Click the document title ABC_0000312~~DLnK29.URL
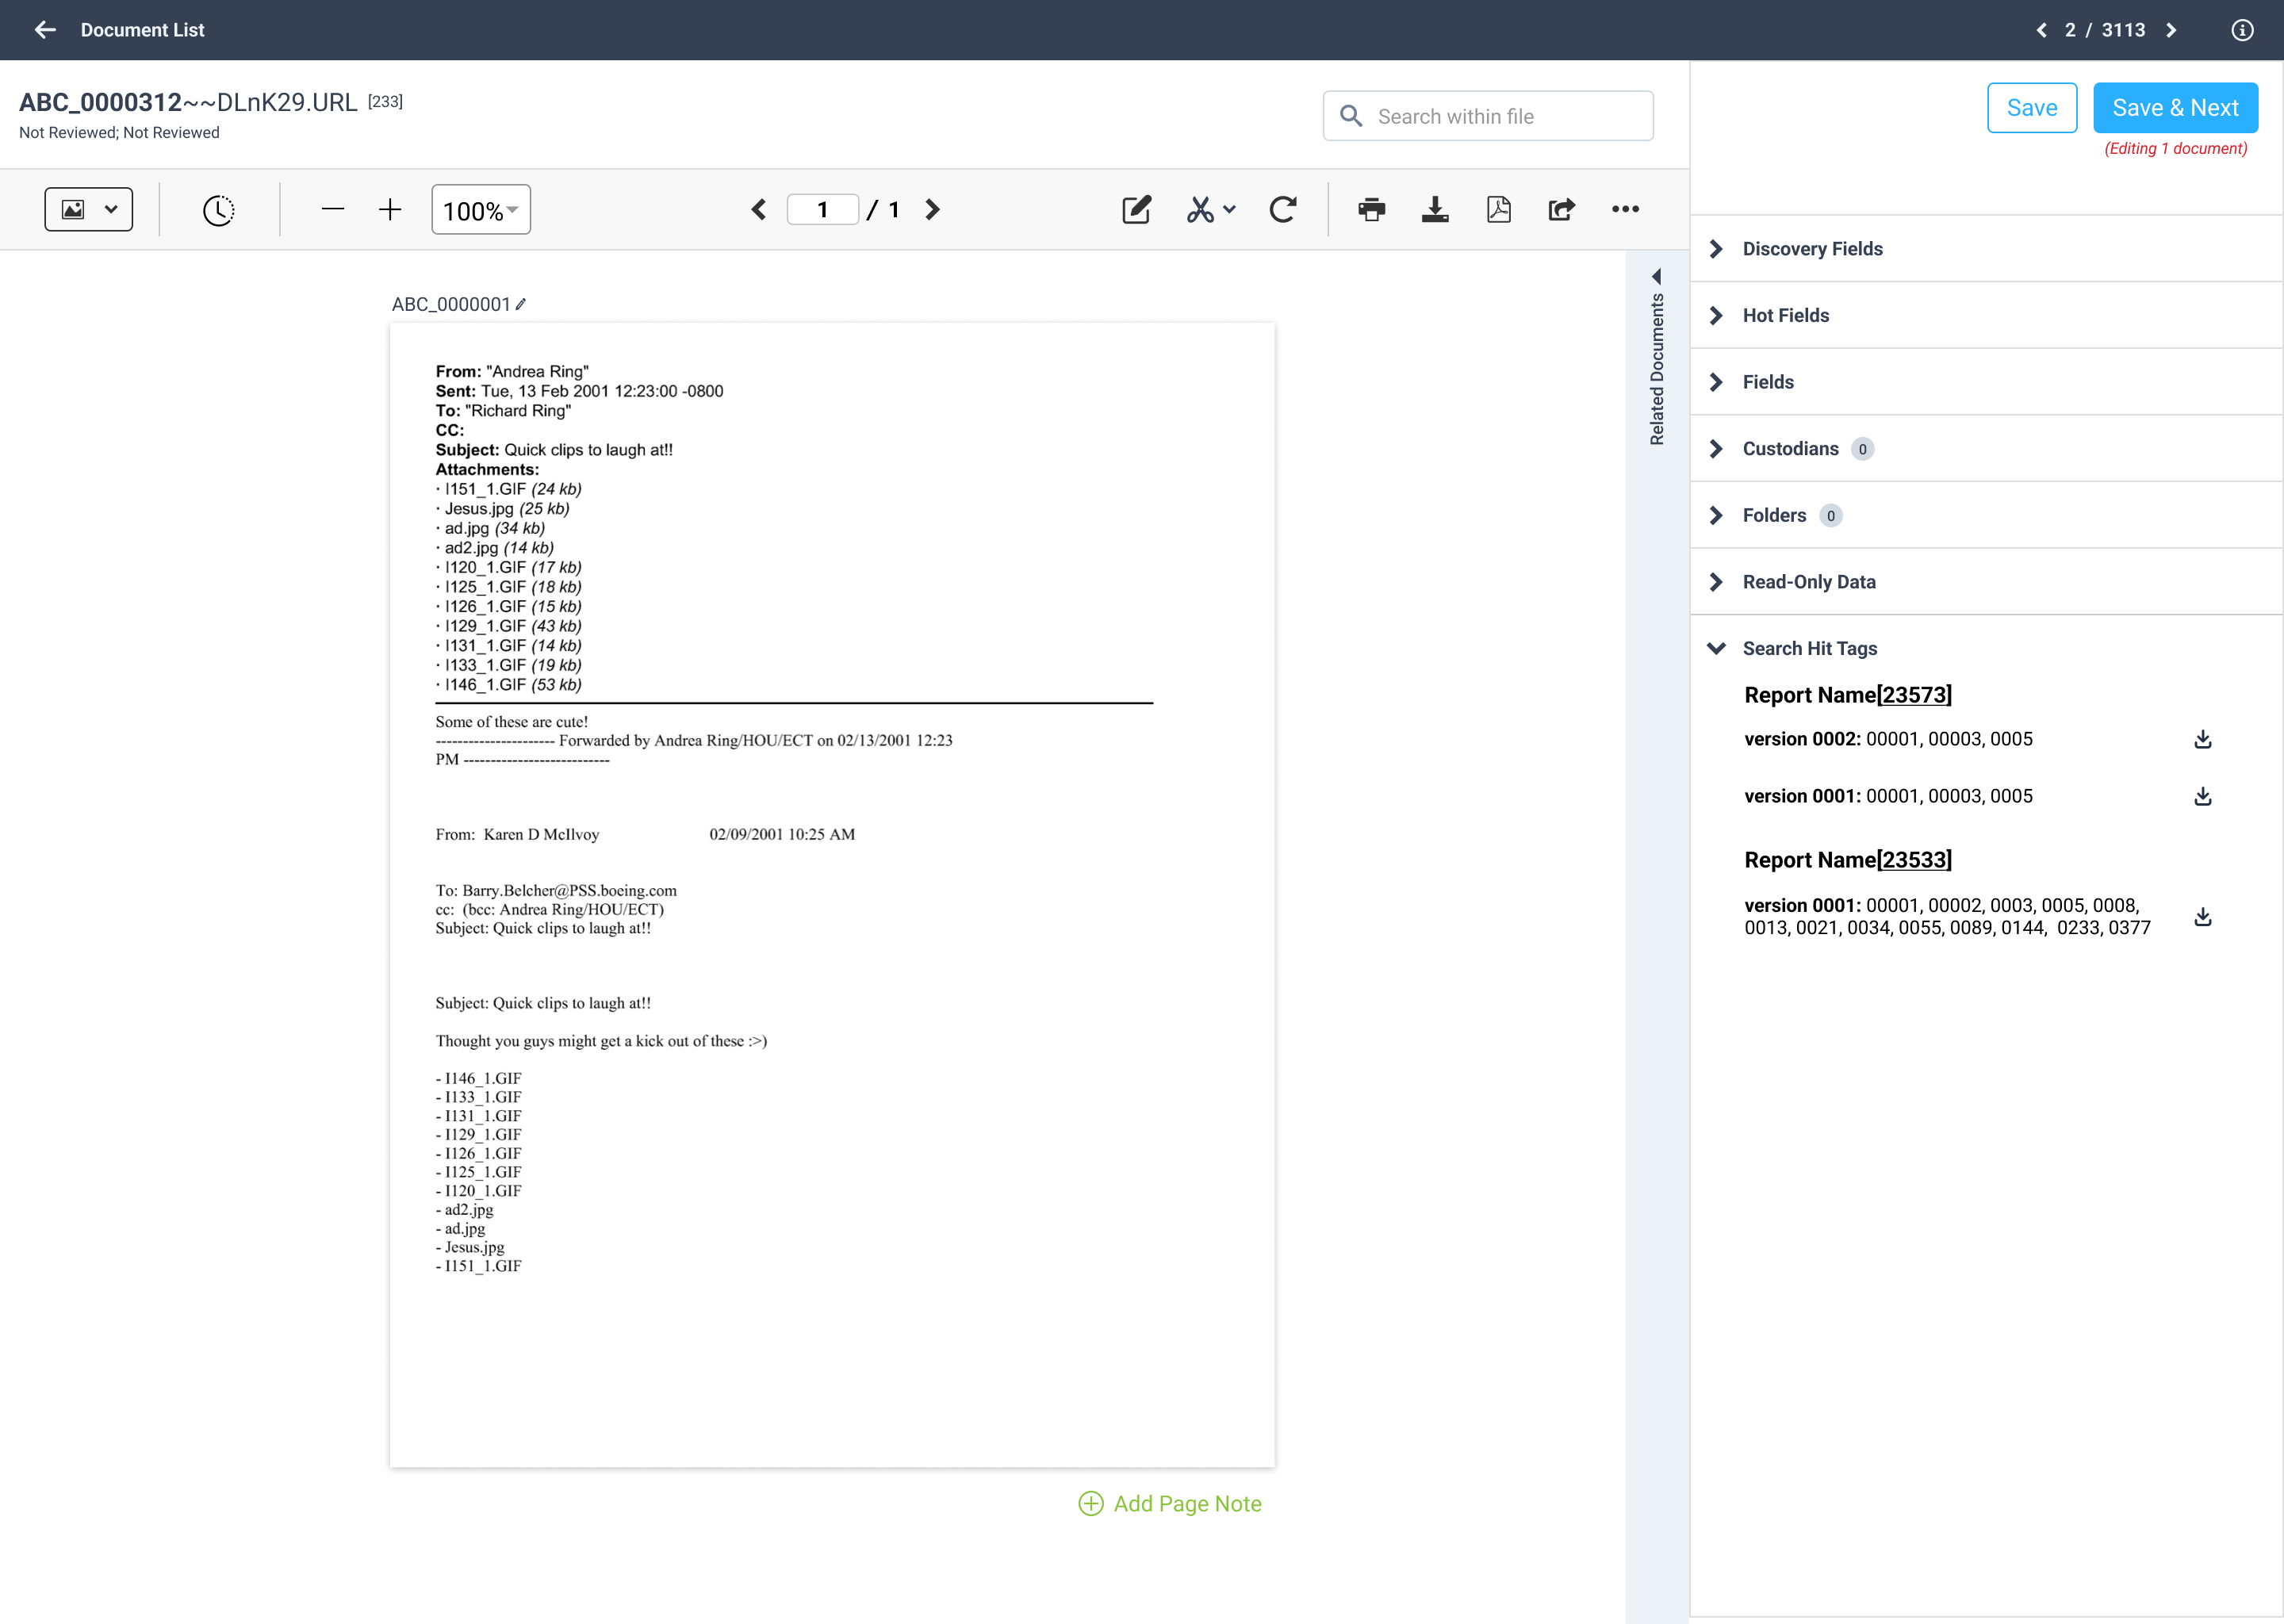 point(188,102)
